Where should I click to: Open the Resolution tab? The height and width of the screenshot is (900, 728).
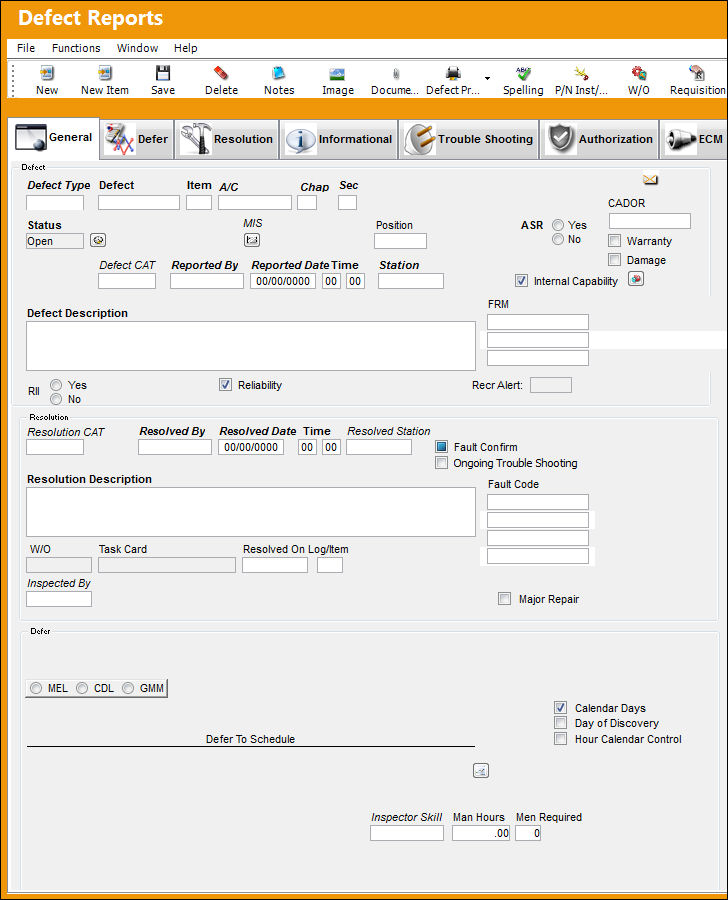(x=227, y=139)
